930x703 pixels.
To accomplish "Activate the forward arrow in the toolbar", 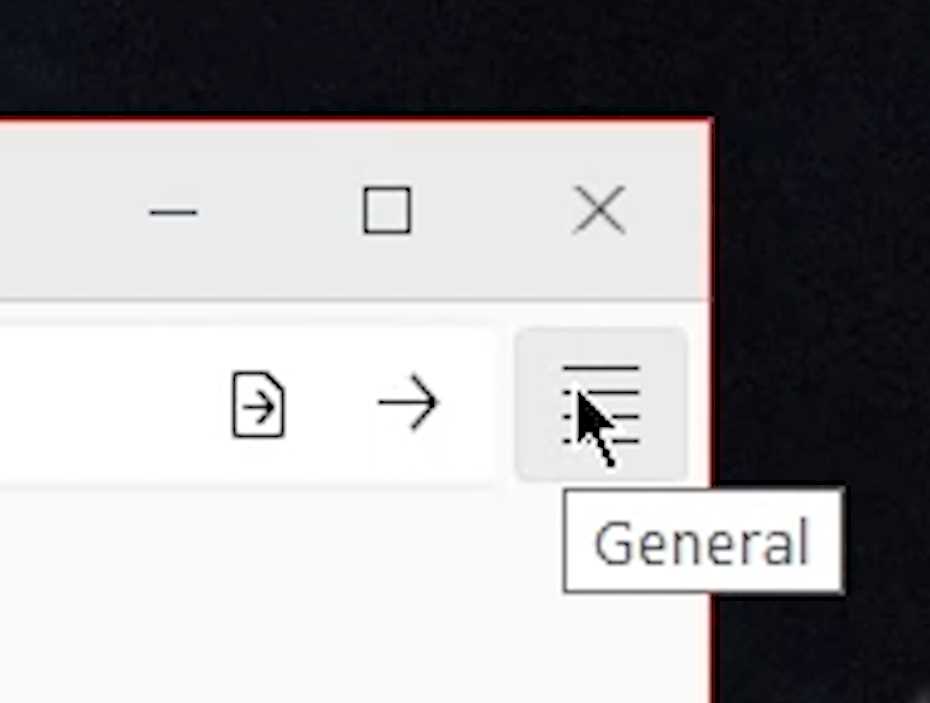I will 409,403.
